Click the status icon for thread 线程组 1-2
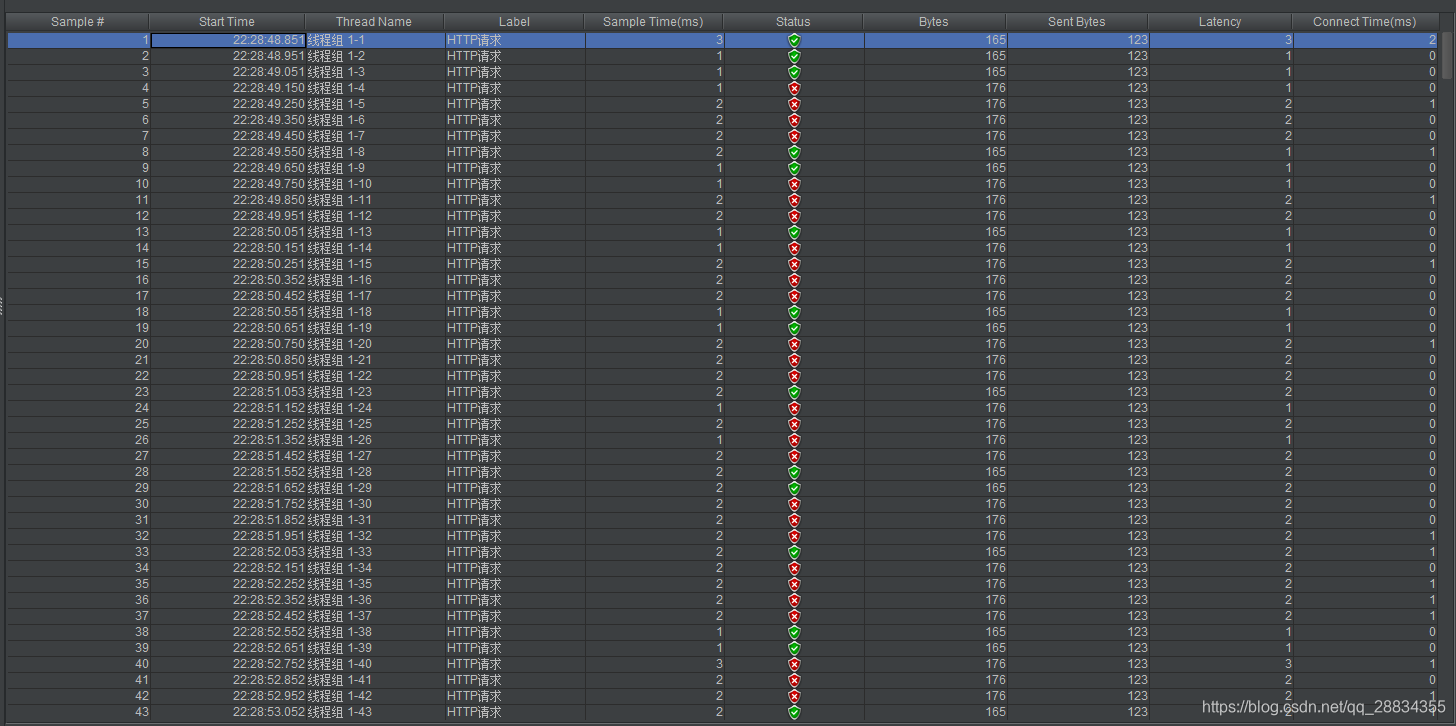1456x726 pixels. 794,56
